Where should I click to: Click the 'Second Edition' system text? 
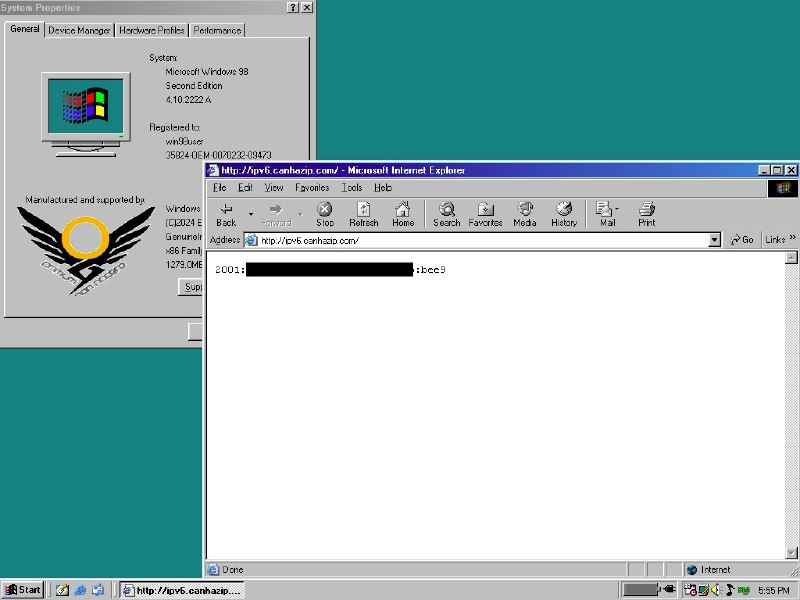(x=194, y=86)
